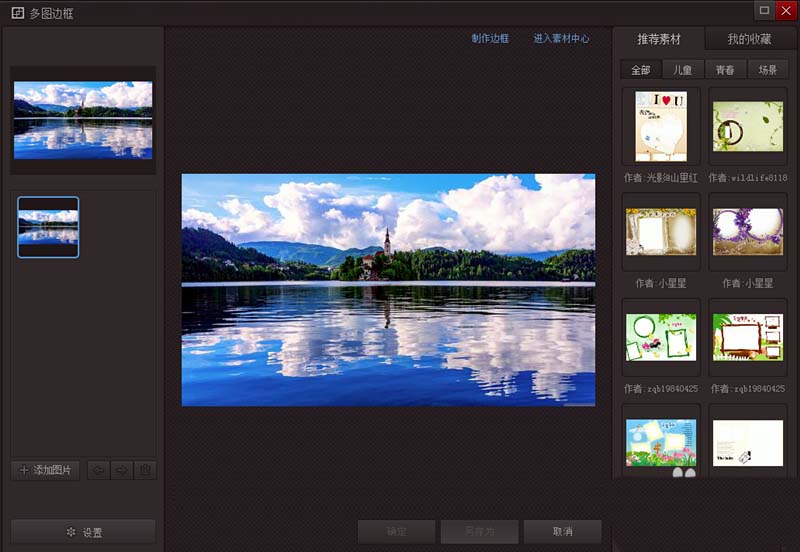The width and height of the screenshot is (800, 552).
Task: Click the 多图边框 title bar icon
Action: [x=18, y=13]
